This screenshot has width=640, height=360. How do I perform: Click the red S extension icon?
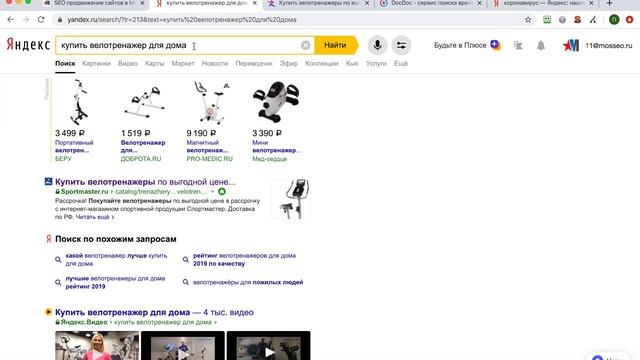click(x=577, y=19)
